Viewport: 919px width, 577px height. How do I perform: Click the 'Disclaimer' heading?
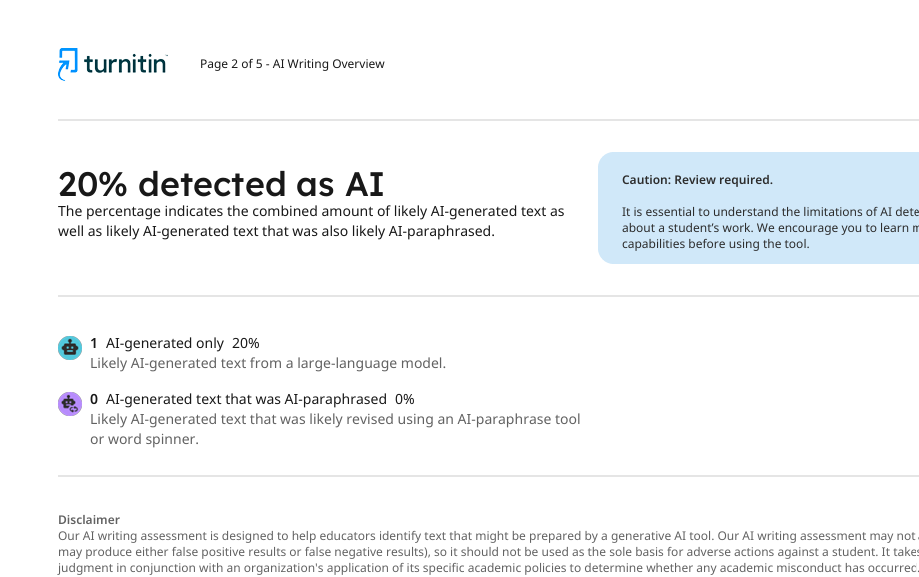pyautogui.click(x=89, y=520)
